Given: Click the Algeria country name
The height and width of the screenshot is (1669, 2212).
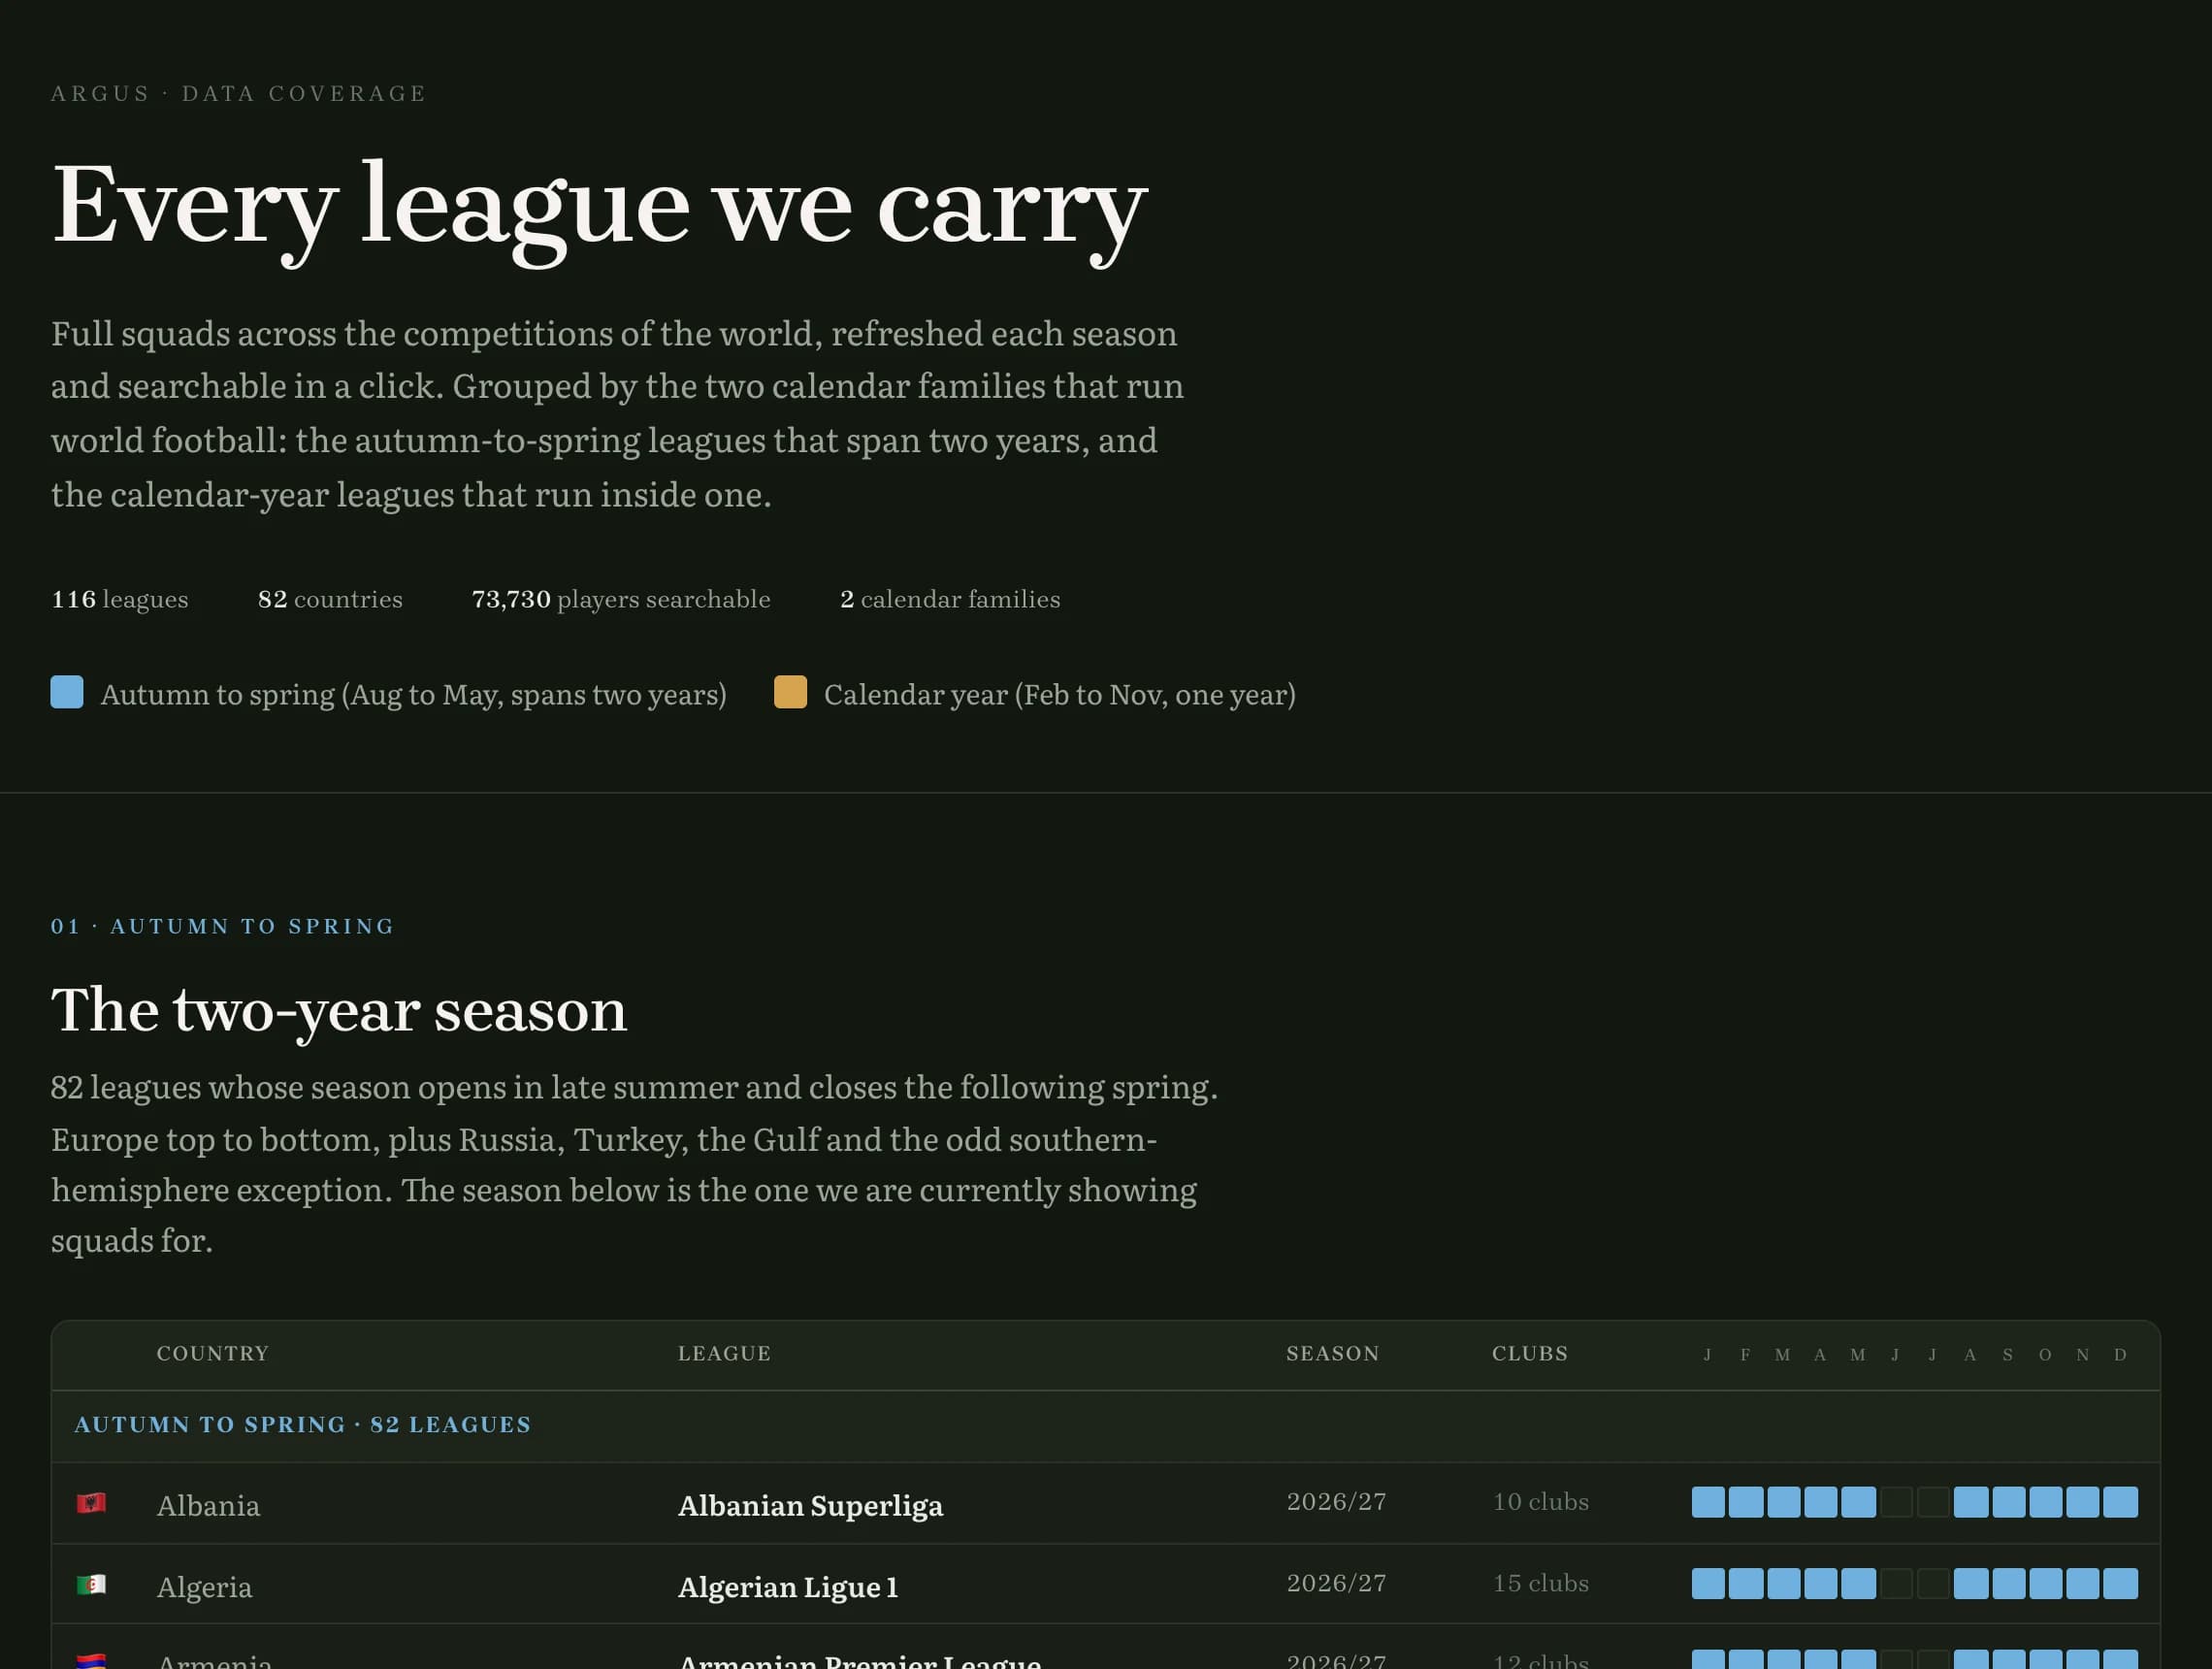Looking at the screenshot, I should coord(204,1587).
